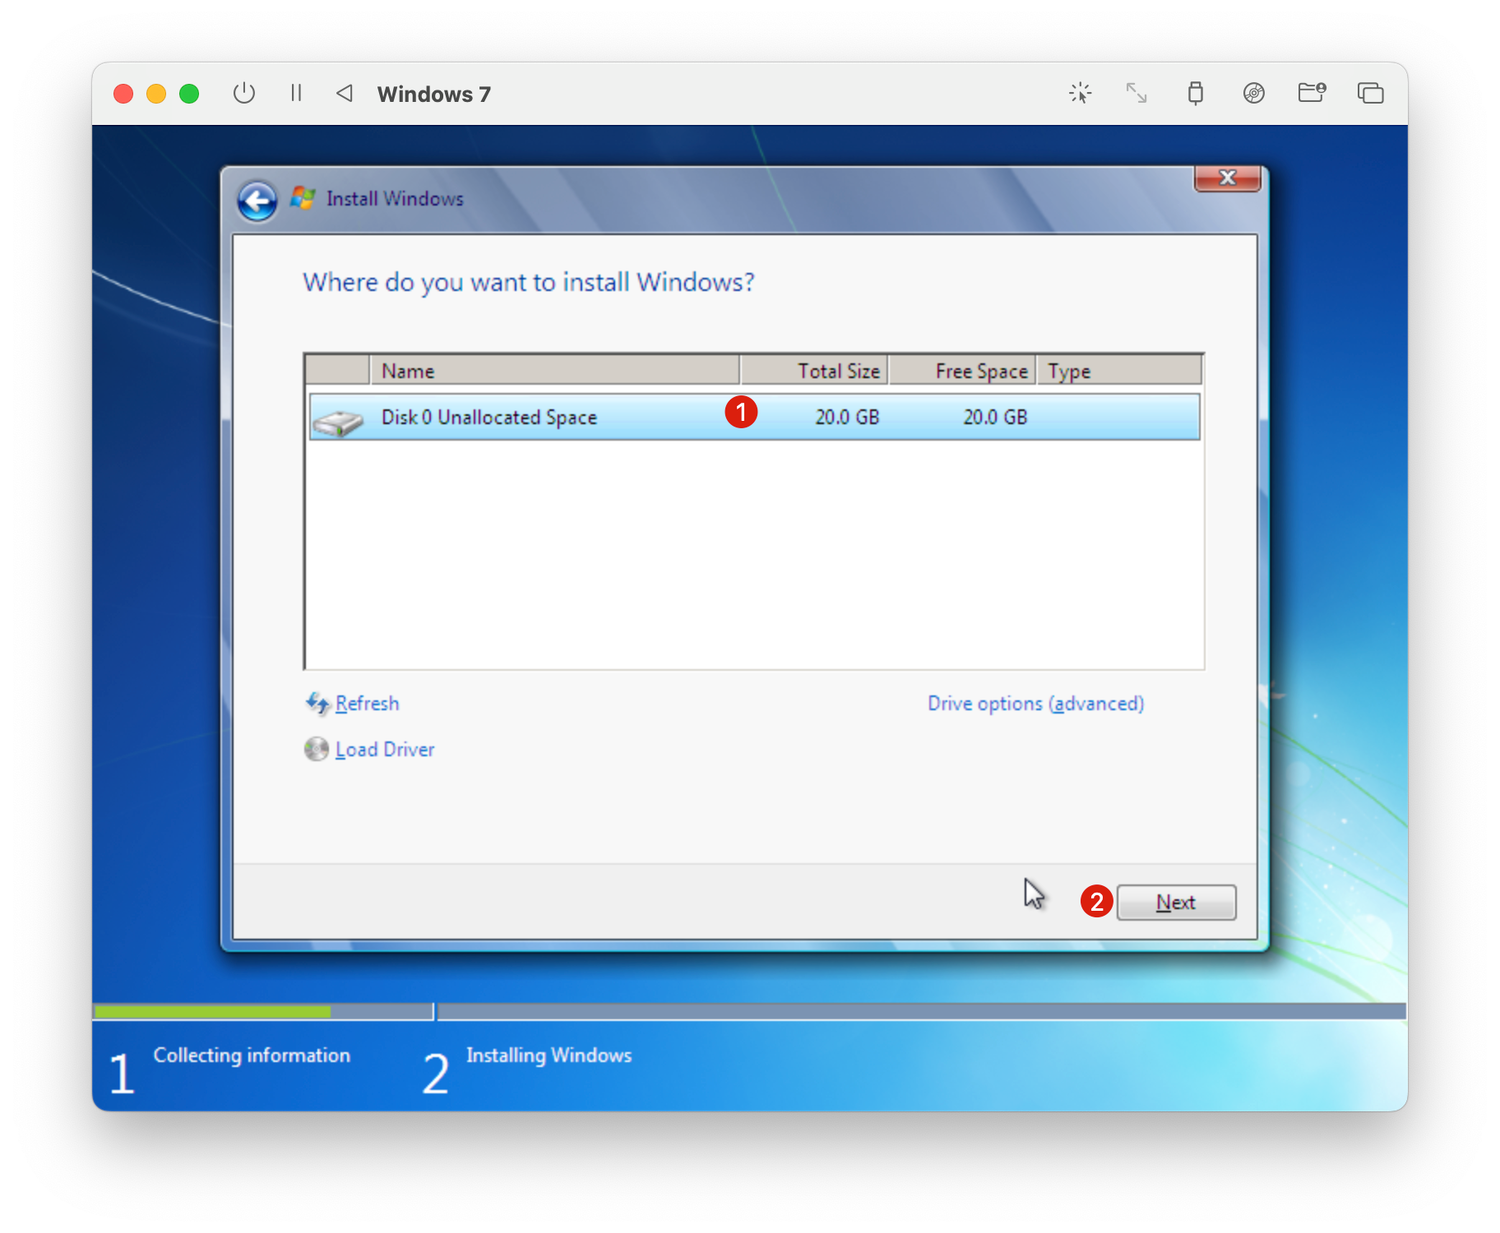Image resolution: width=1500 pixels, height=1233 pixels.
Task: Click the setup progress bar
Action: [750, 1012]
